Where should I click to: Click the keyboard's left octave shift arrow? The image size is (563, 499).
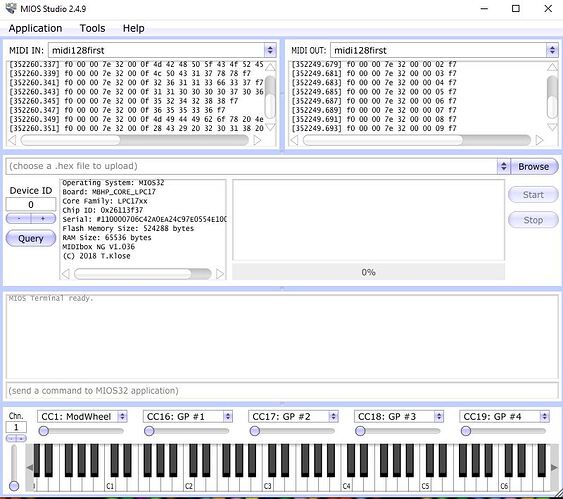point(30,467)
